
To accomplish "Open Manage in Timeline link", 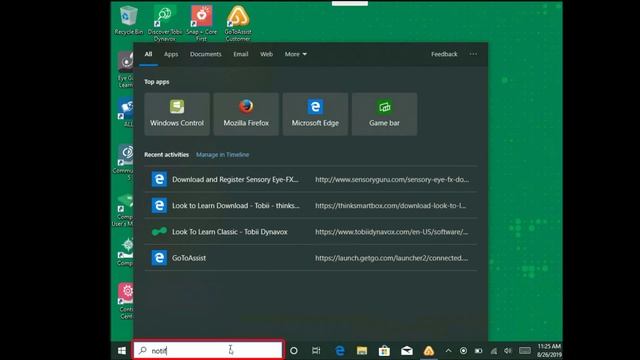I will pos(222,155).
